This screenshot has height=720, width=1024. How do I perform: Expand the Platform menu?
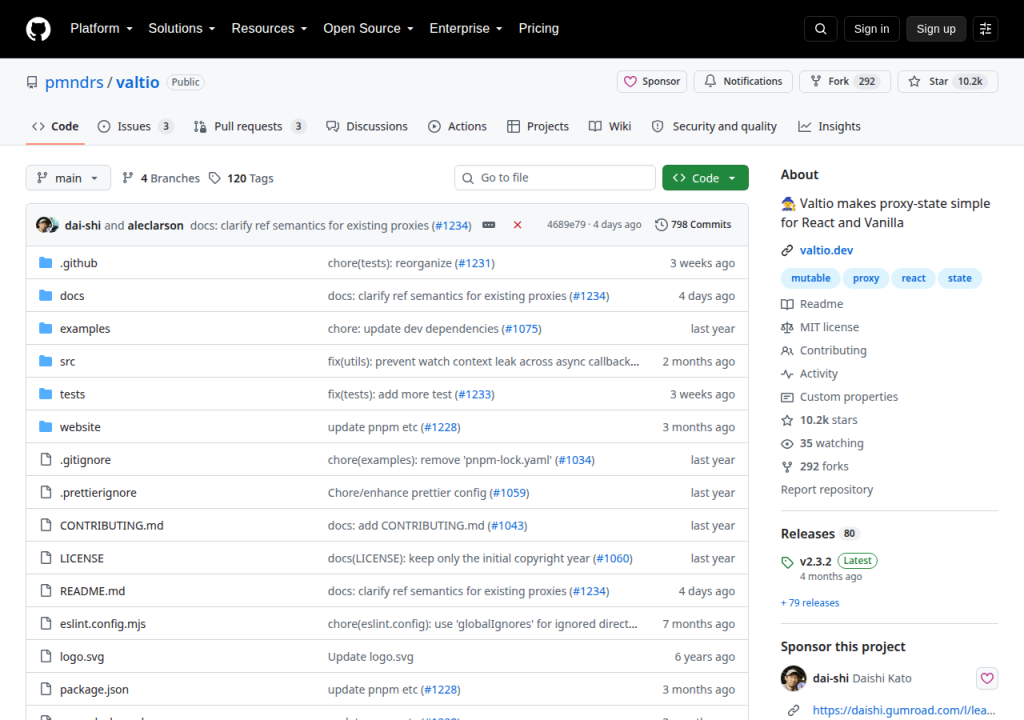click(x=101, y=29)
